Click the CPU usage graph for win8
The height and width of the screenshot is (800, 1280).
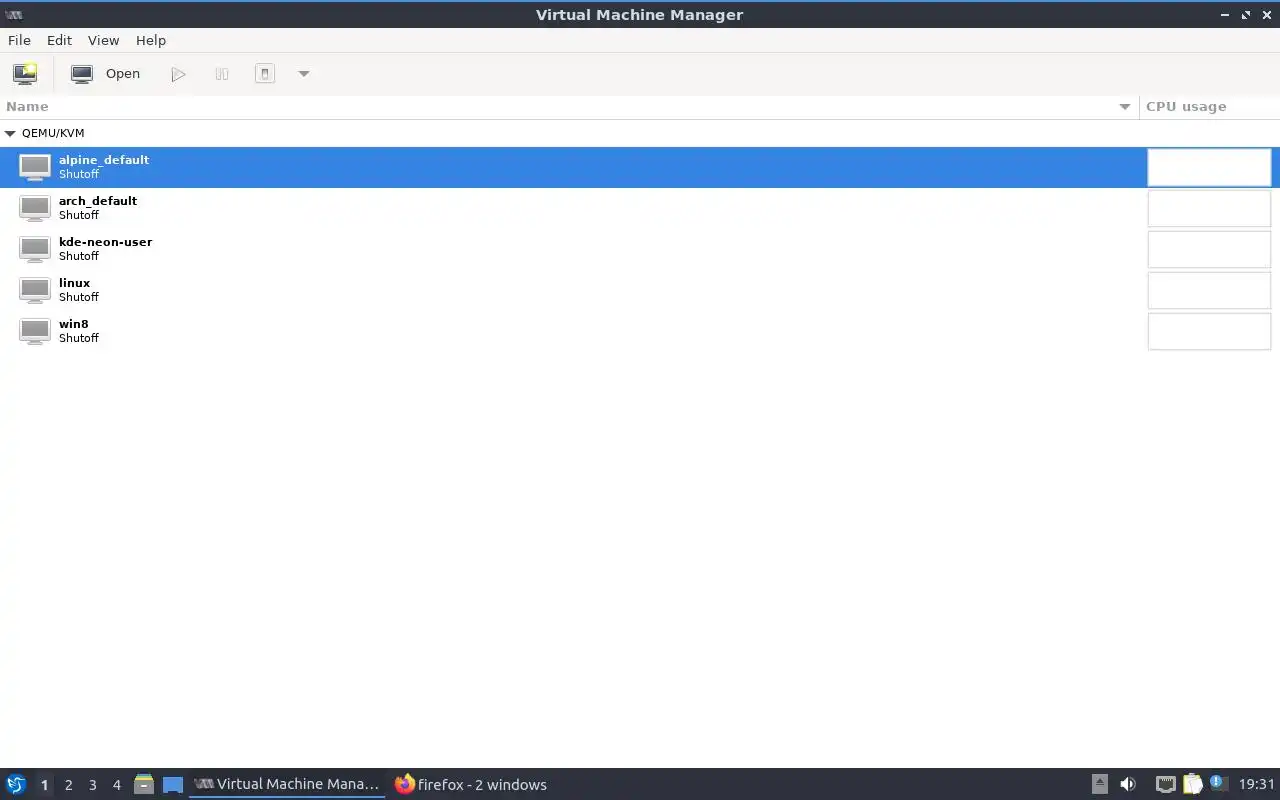(1209, 331)
